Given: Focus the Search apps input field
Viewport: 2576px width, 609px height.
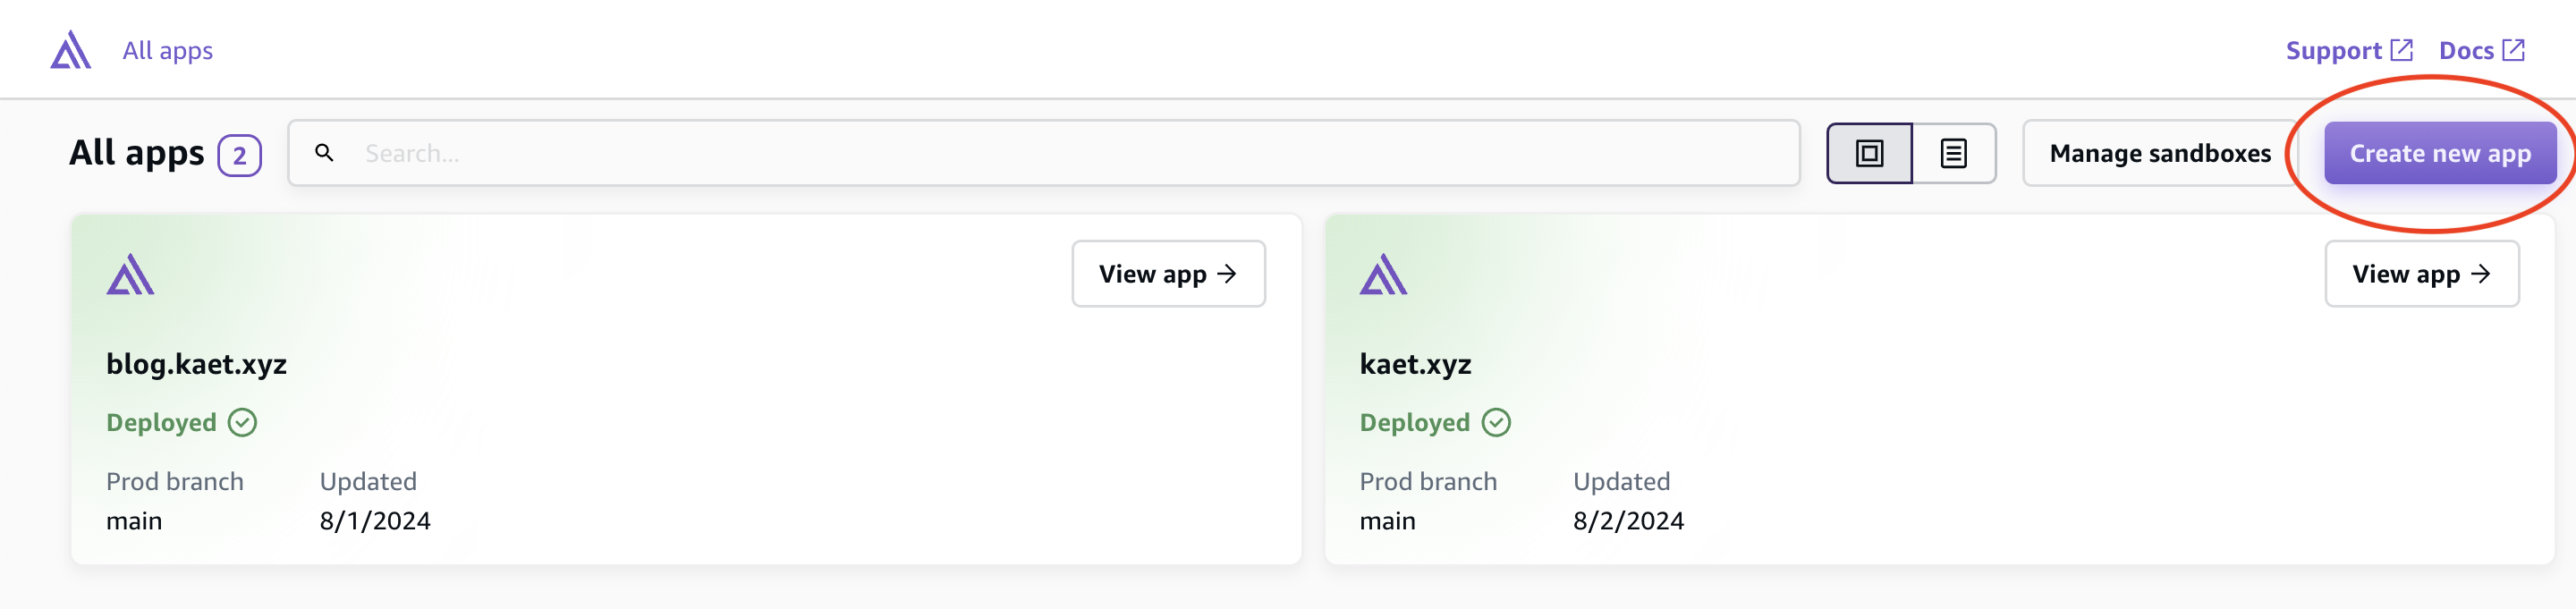Looking at the screenshot, I should tap(1043, 153).
